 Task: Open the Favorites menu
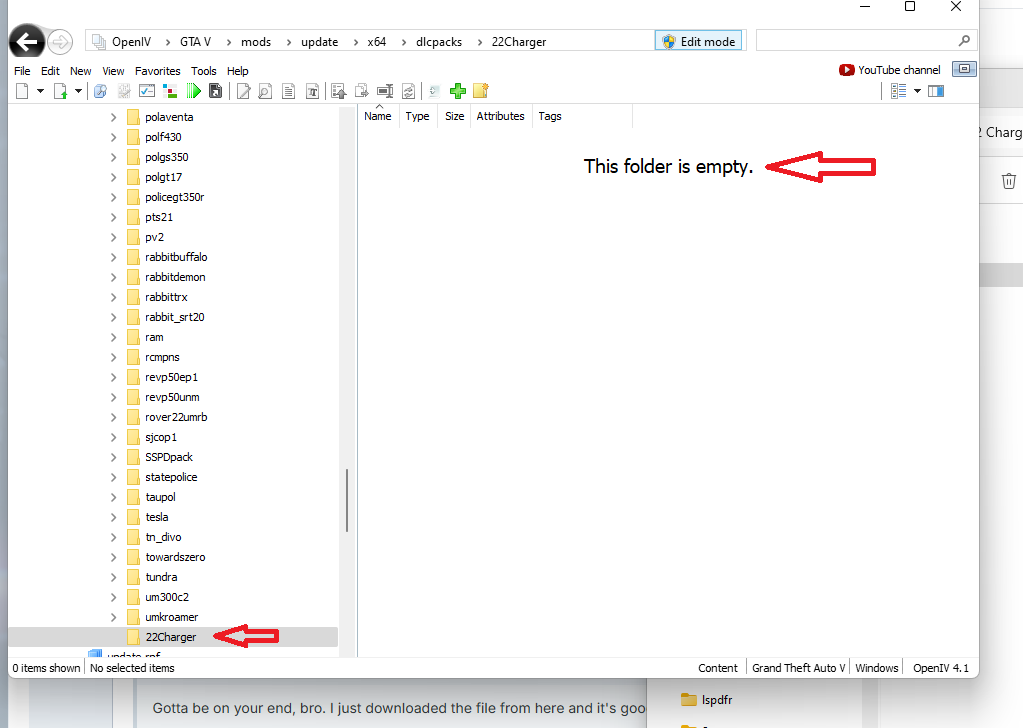(x=157, y=71)
